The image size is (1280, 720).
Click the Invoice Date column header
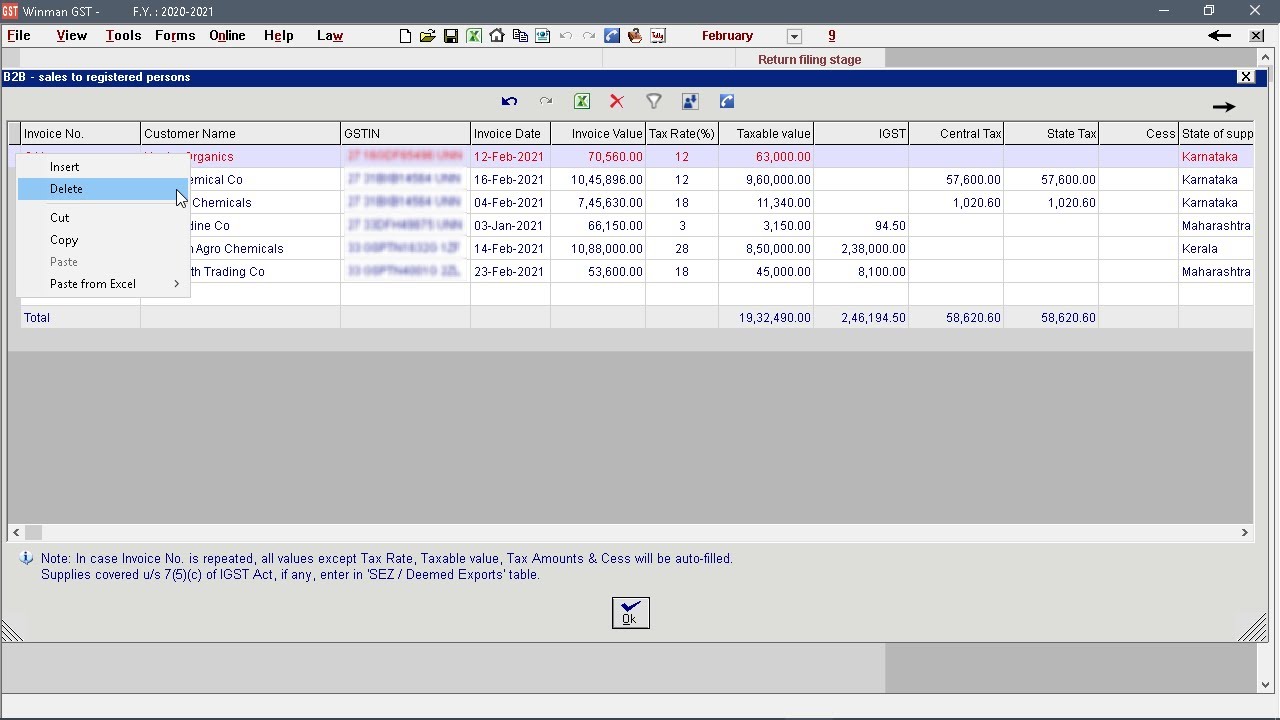(511, 134)
